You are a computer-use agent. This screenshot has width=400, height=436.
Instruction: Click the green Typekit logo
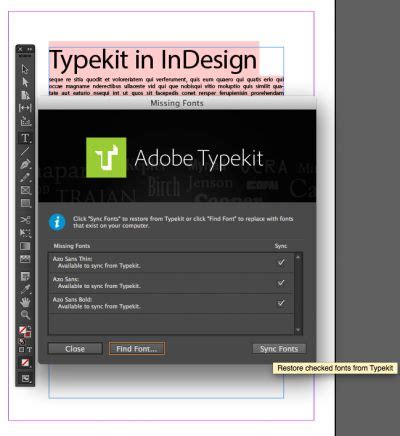click(x=106, y=158)
